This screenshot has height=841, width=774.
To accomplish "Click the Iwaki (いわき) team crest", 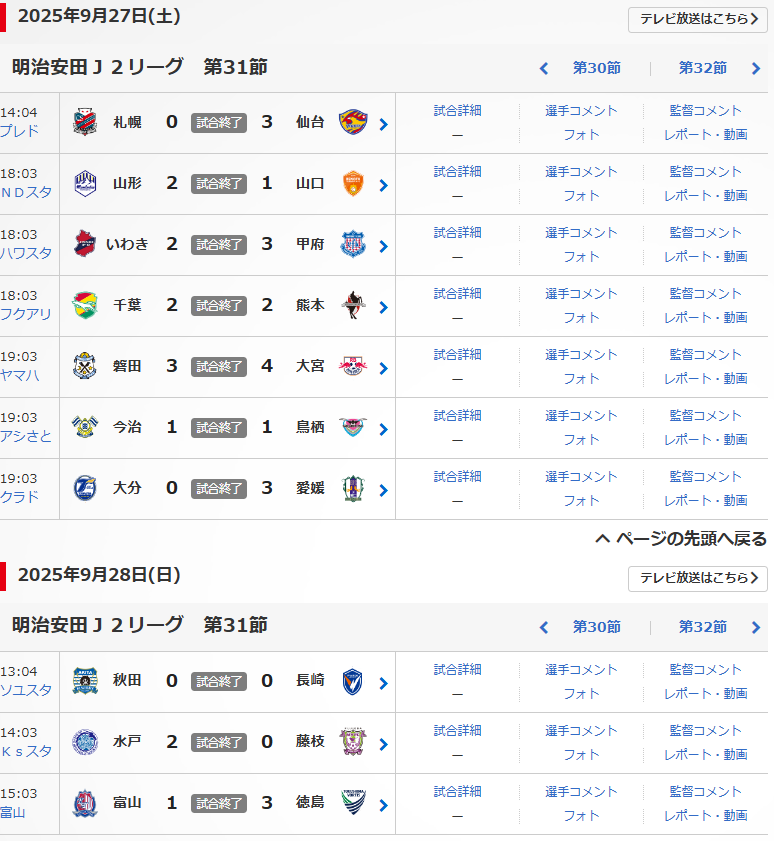I will 85,244.
